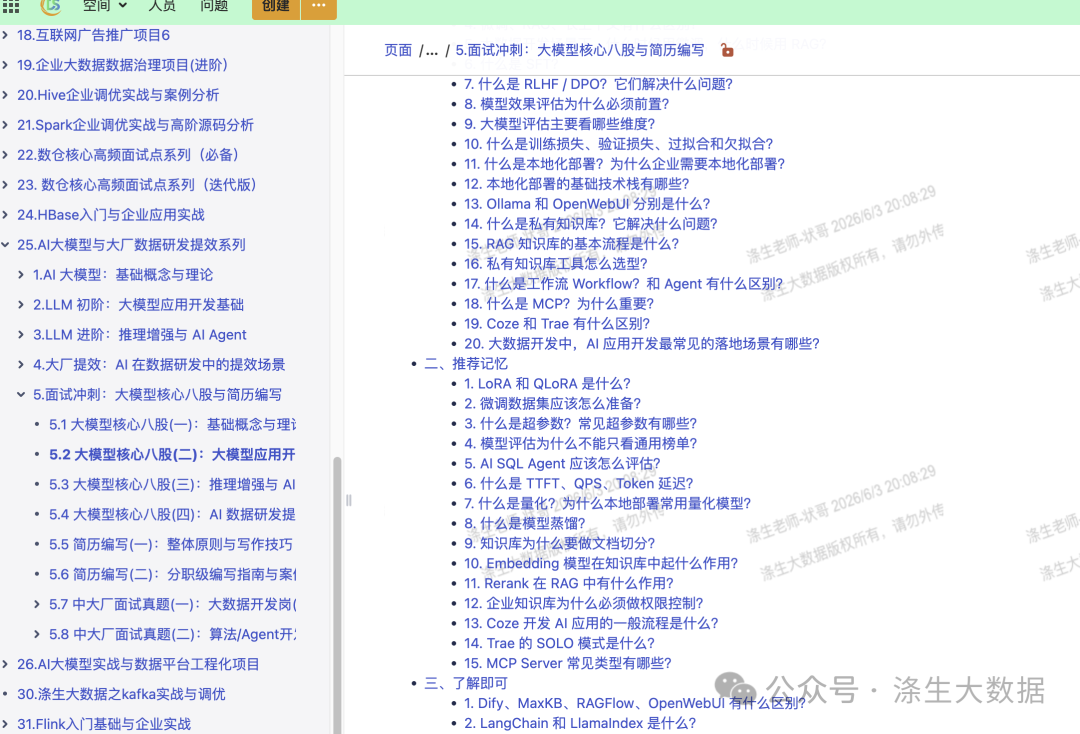Open 23. 数仓核心高频面试点系列（迭代版） page
The width and height of the screenshot is (1080, 734).
138,185
